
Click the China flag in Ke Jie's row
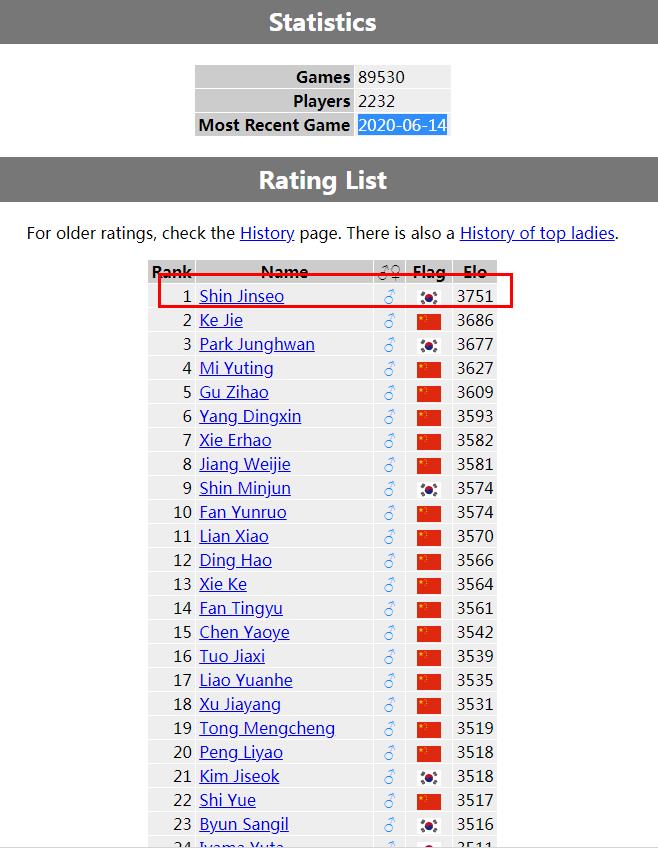(429, 321)
